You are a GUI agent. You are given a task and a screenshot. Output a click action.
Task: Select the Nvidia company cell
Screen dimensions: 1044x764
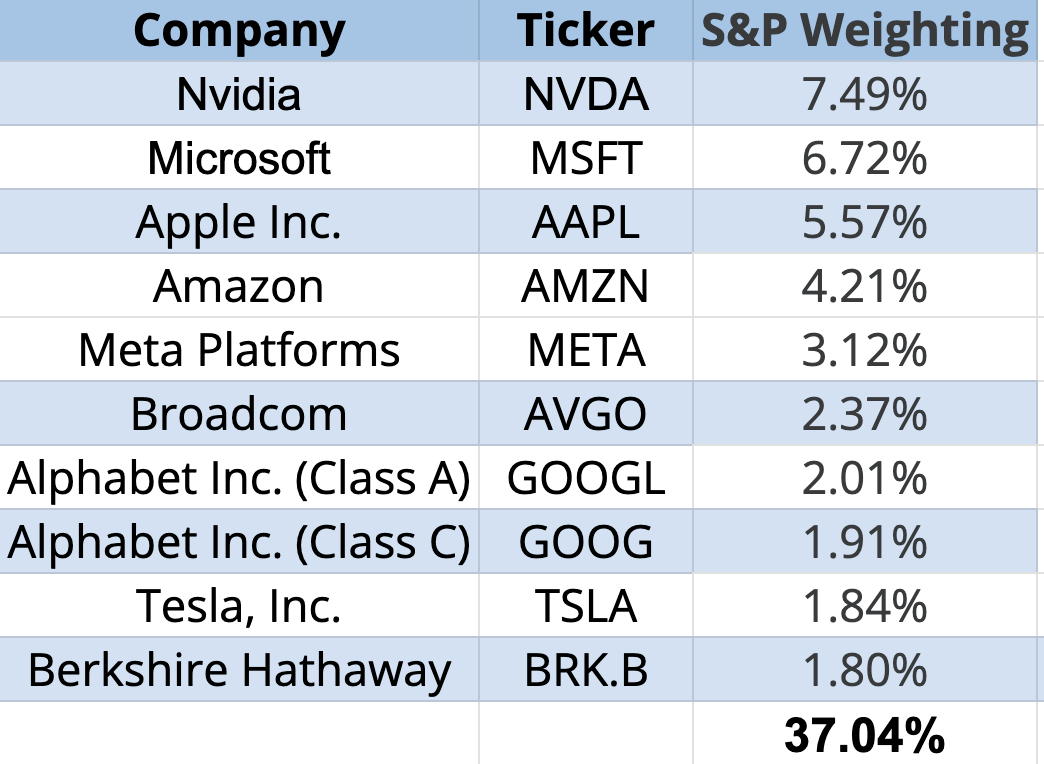point(239,94)
